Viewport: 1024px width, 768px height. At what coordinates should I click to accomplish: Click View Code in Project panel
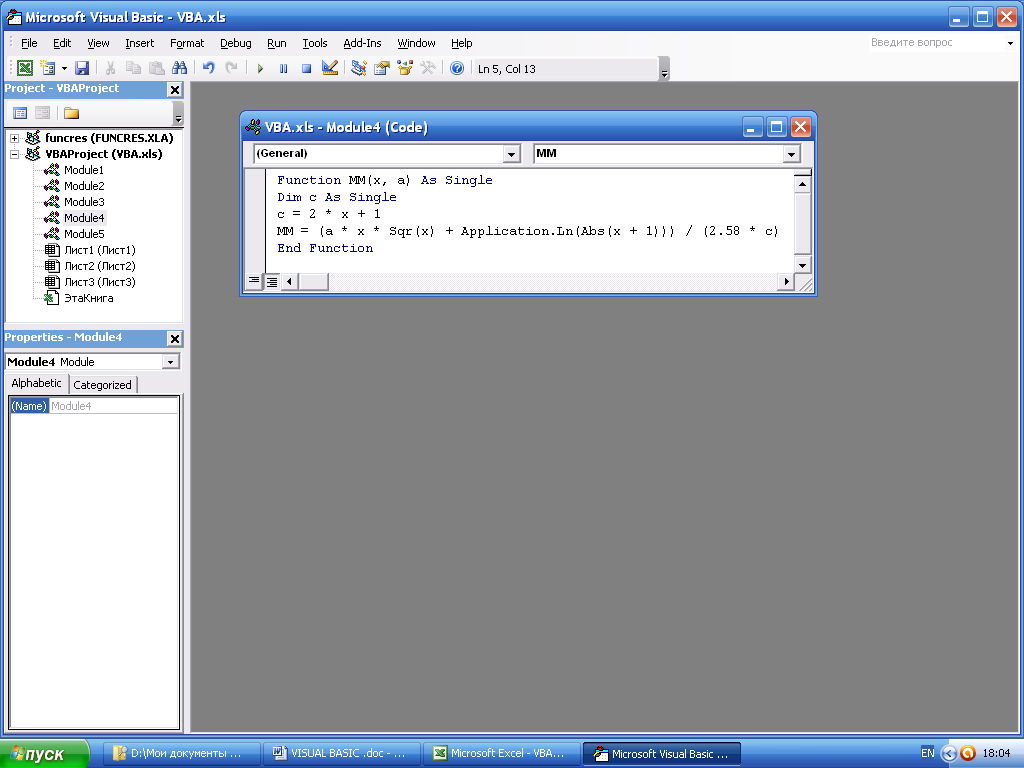click(20, 114)
